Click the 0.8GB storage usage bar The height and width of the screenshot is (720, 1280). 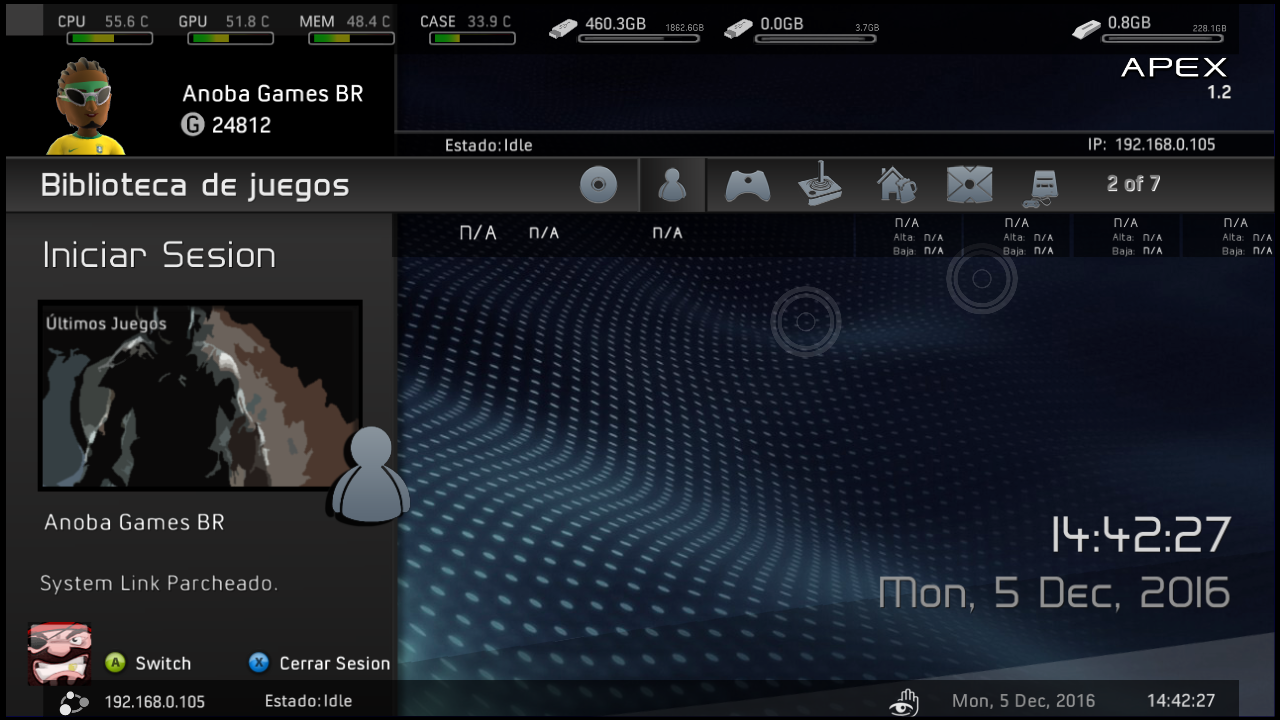pyautogui.click(x=1163, y=39)
